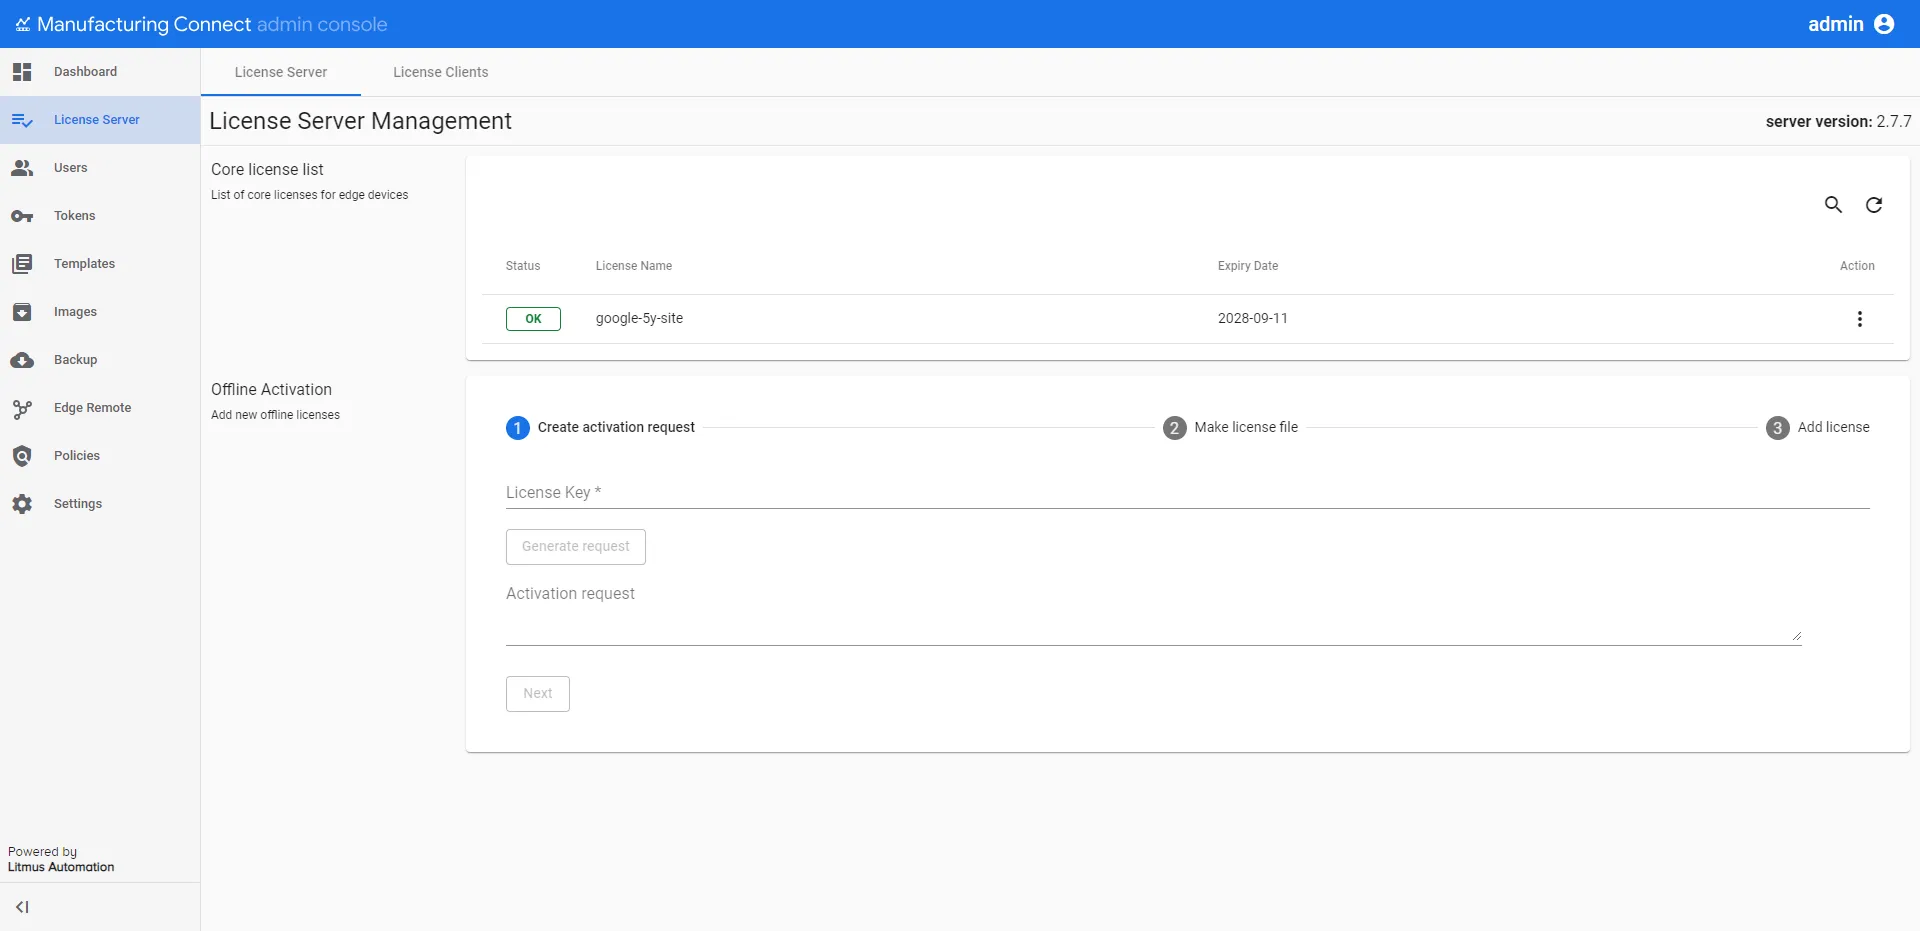Collapse the sidebar with the arrow icon
This screenshot has height=931, width=1920.
coord(22,907)
